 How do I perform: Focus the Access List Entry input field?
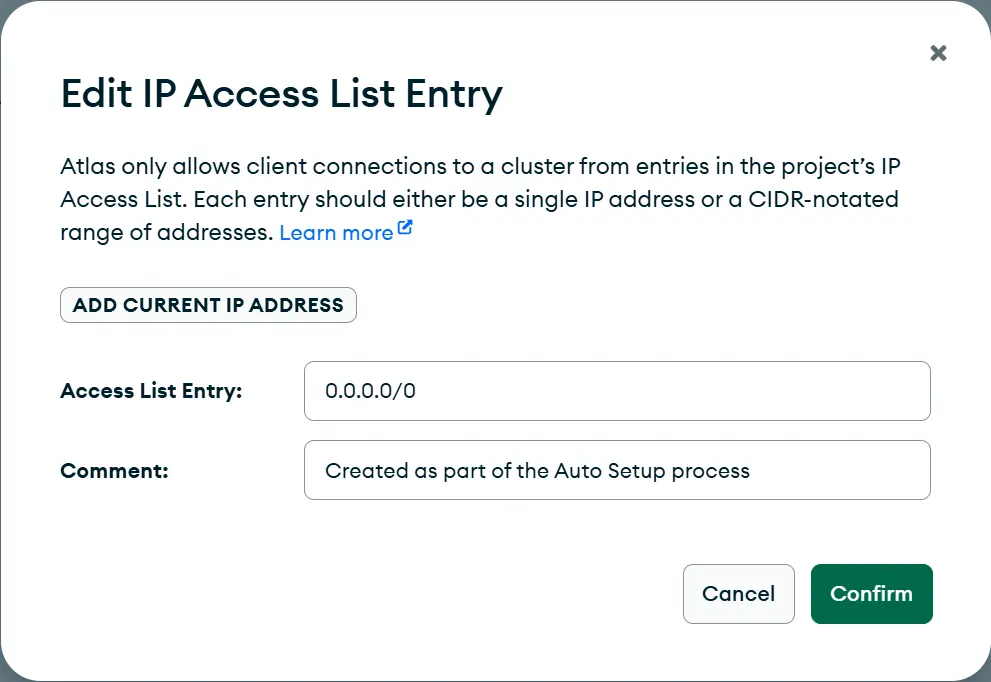617,391
